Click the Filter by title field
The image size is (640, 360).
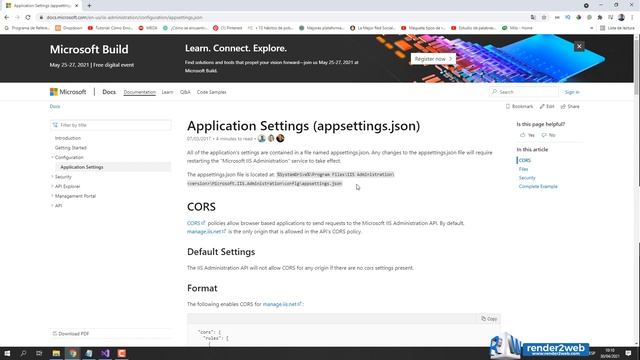(x=111, y=125)
